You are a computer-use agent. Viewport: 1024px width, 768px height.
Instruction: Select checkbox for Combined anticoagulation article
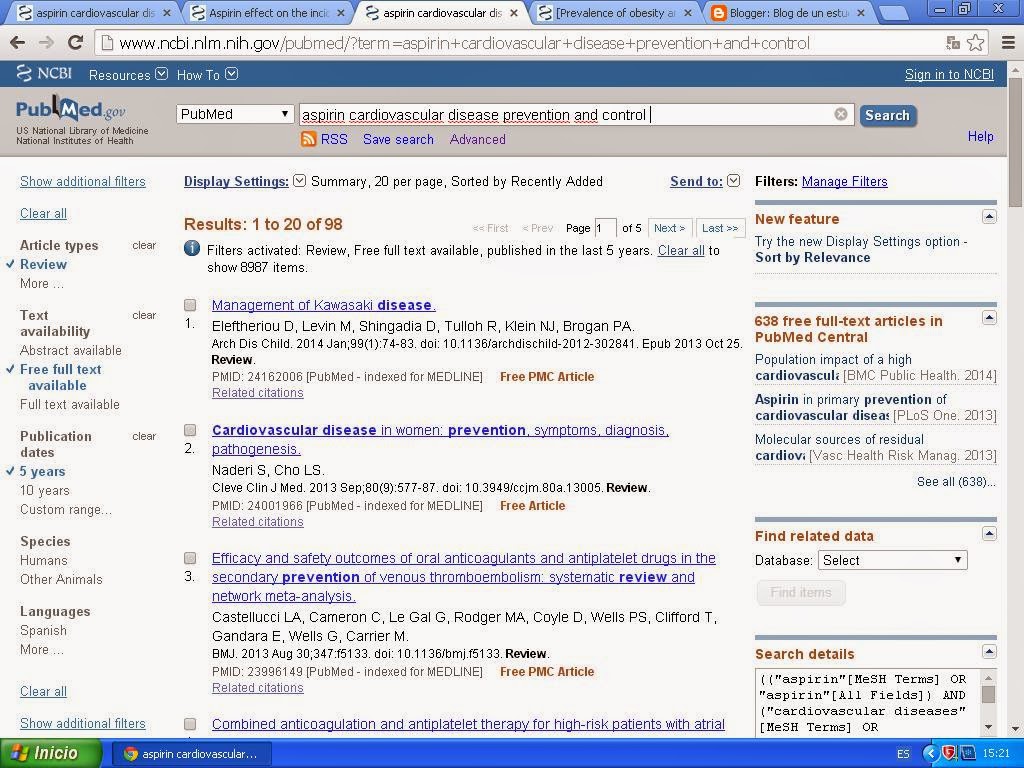click(190, 724)
